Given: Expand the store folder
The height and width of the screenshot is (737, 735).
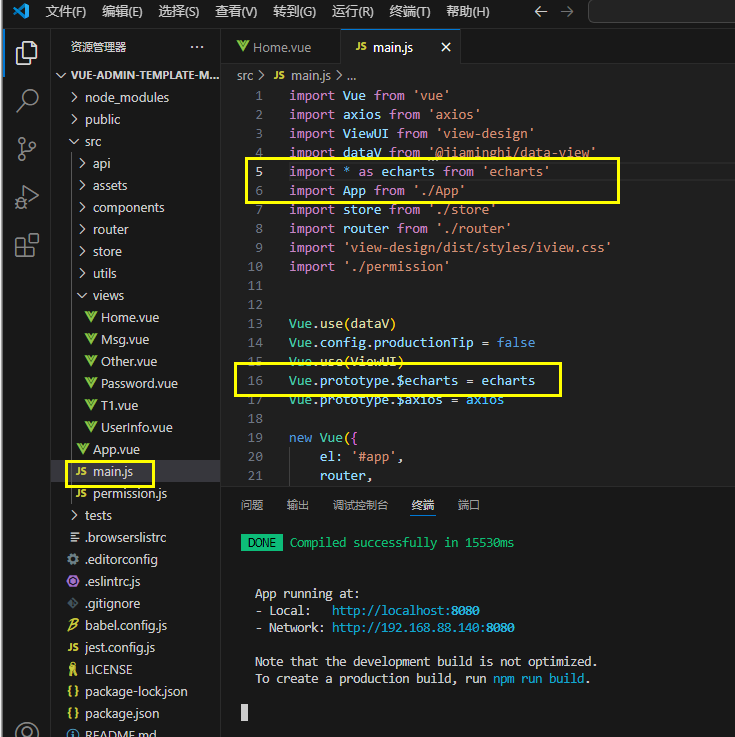Looking at the screenshot, I should pyautogui.click(x=136, y=251).
